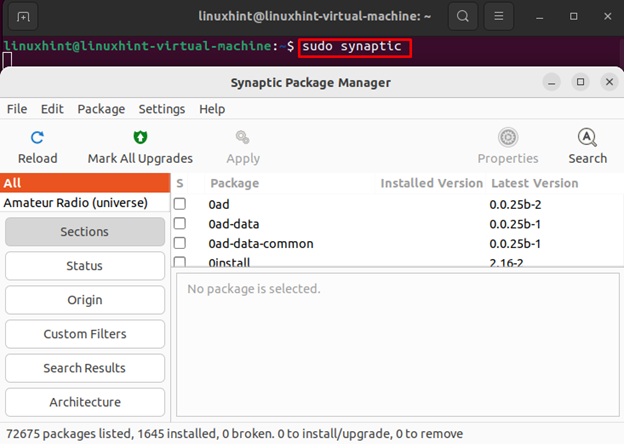The width and height of the screenshot is (624, 444).
Task: Click the Reload toolbar icon
Action: point(37,138)
